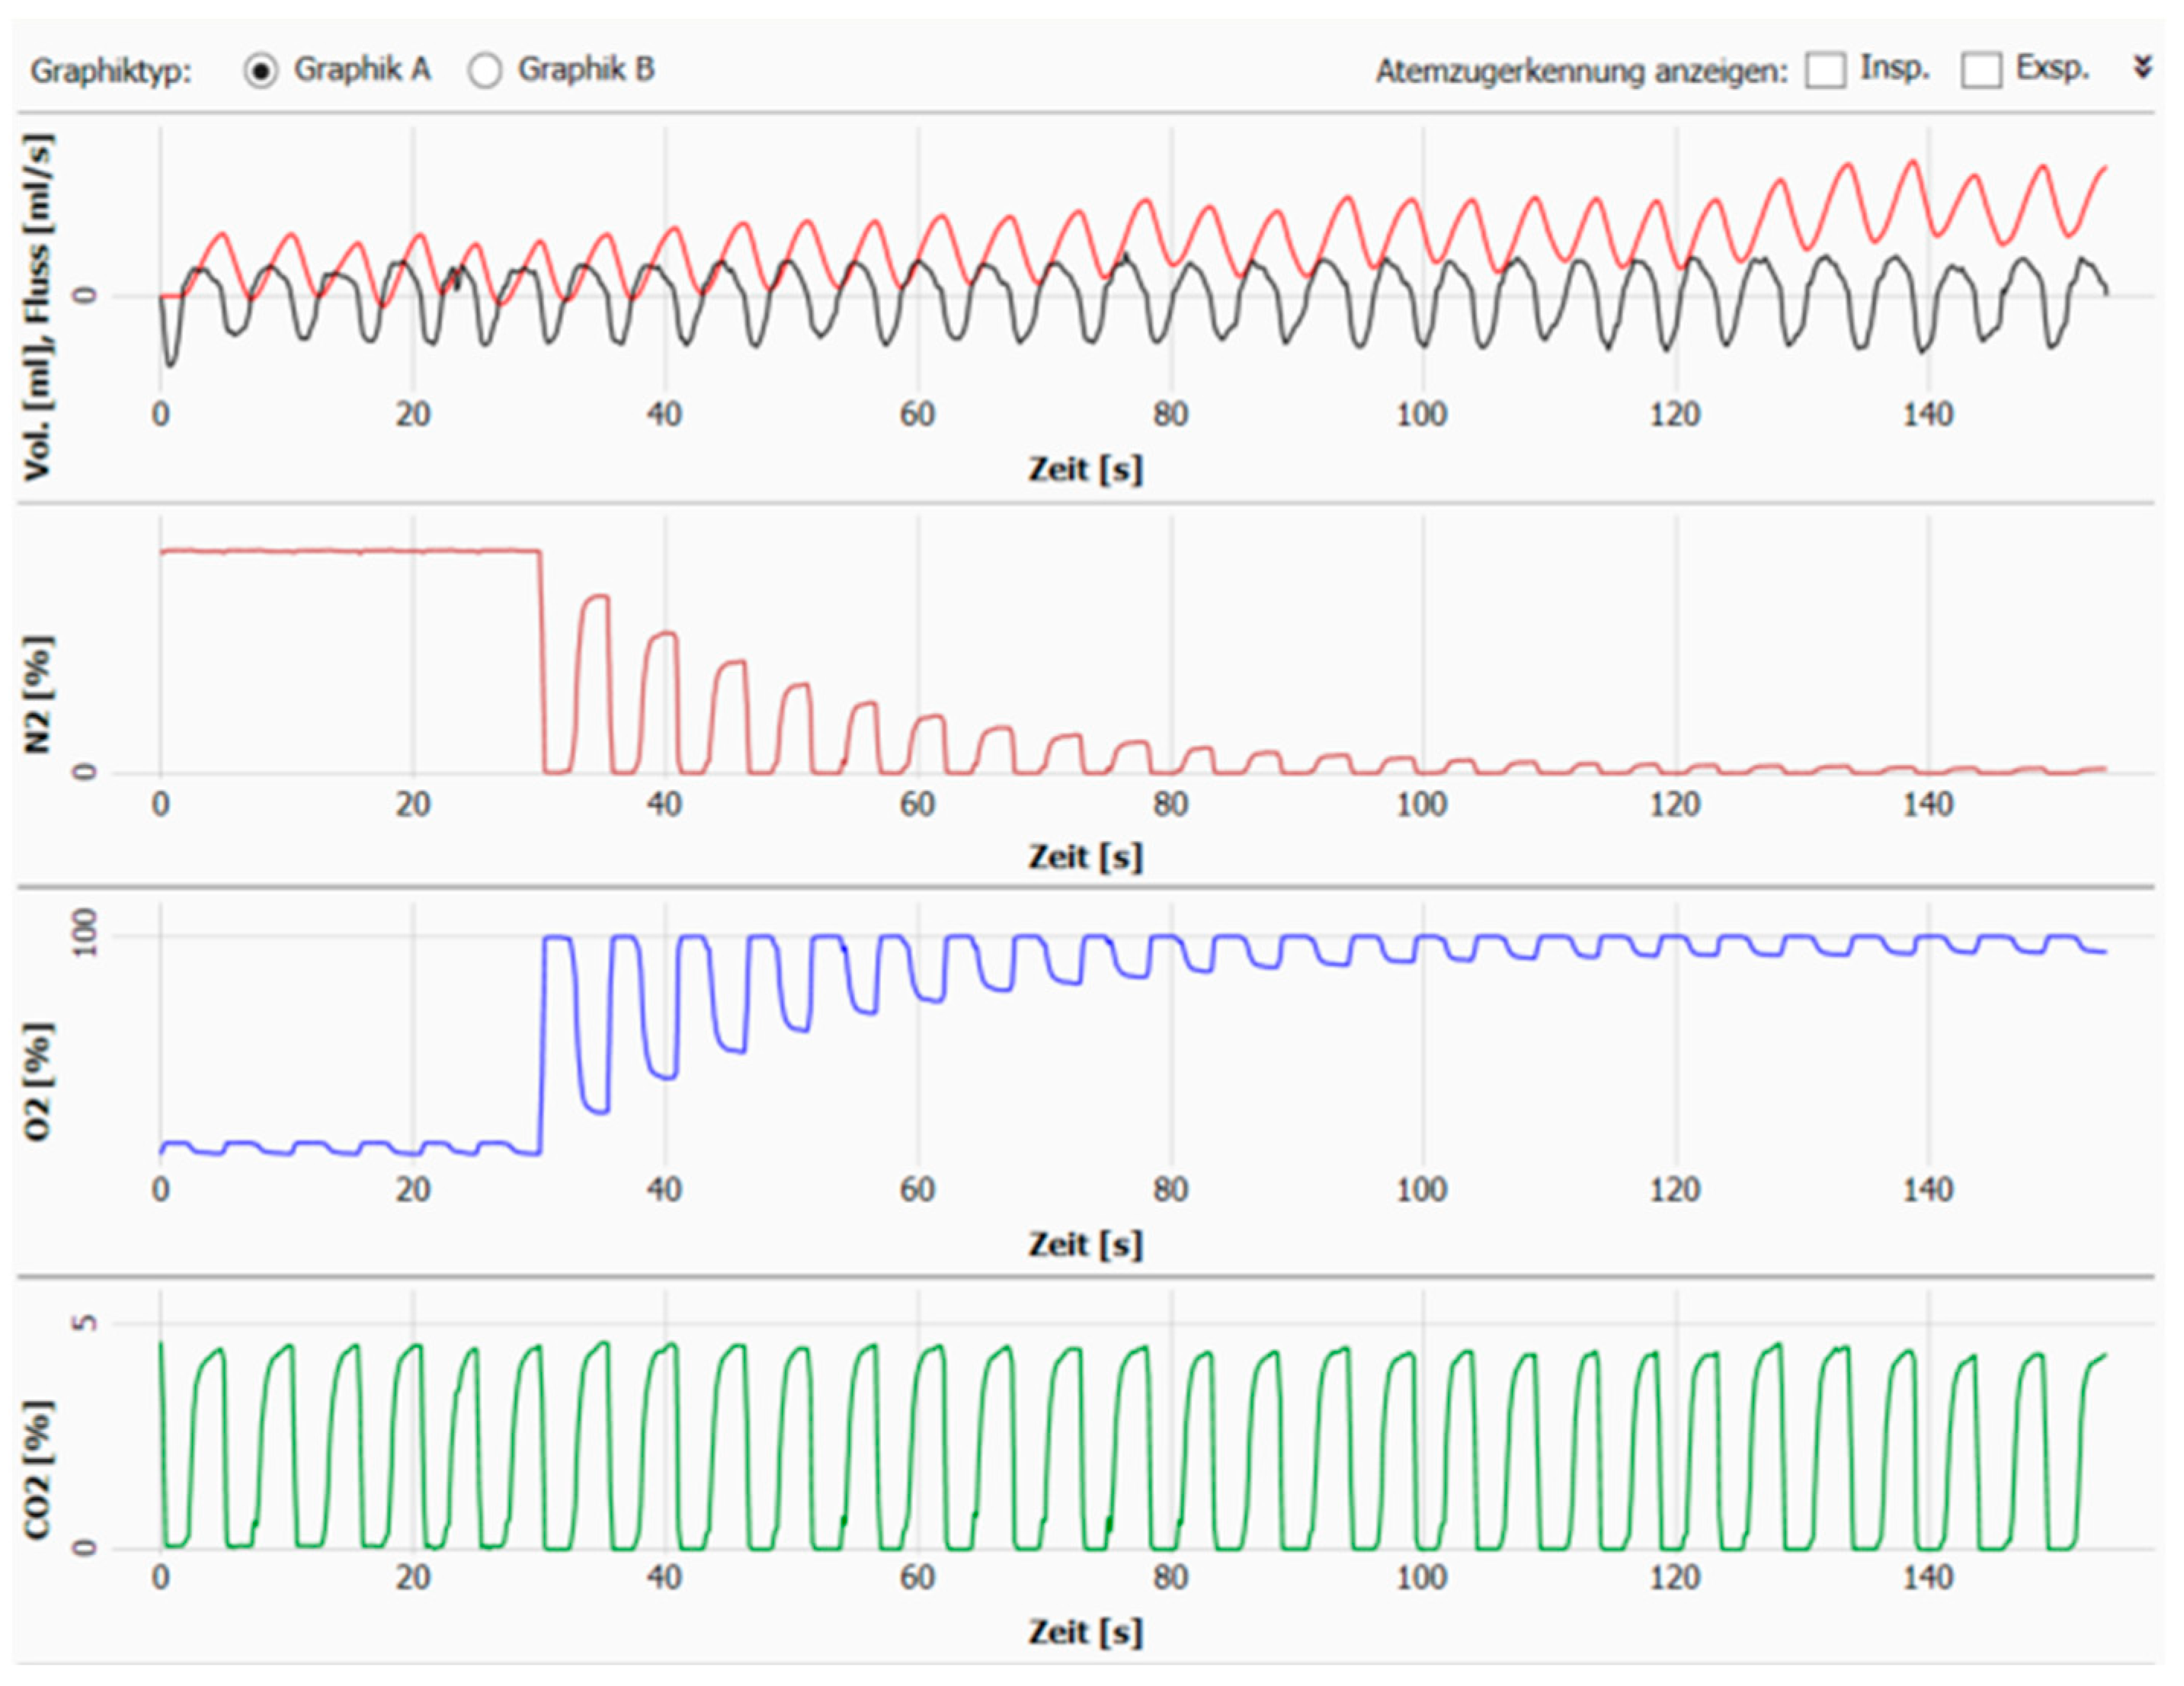Click the 140 time tick under O2 chart
The height and width of the screenshot is (1686, 2184).
point(1927,1190)
